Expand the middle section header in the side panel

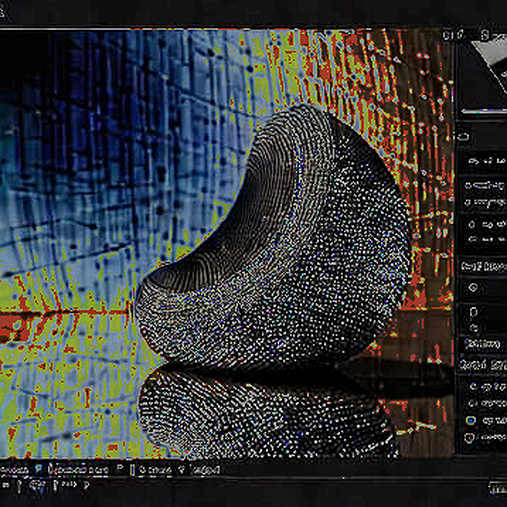pos(484,267)
